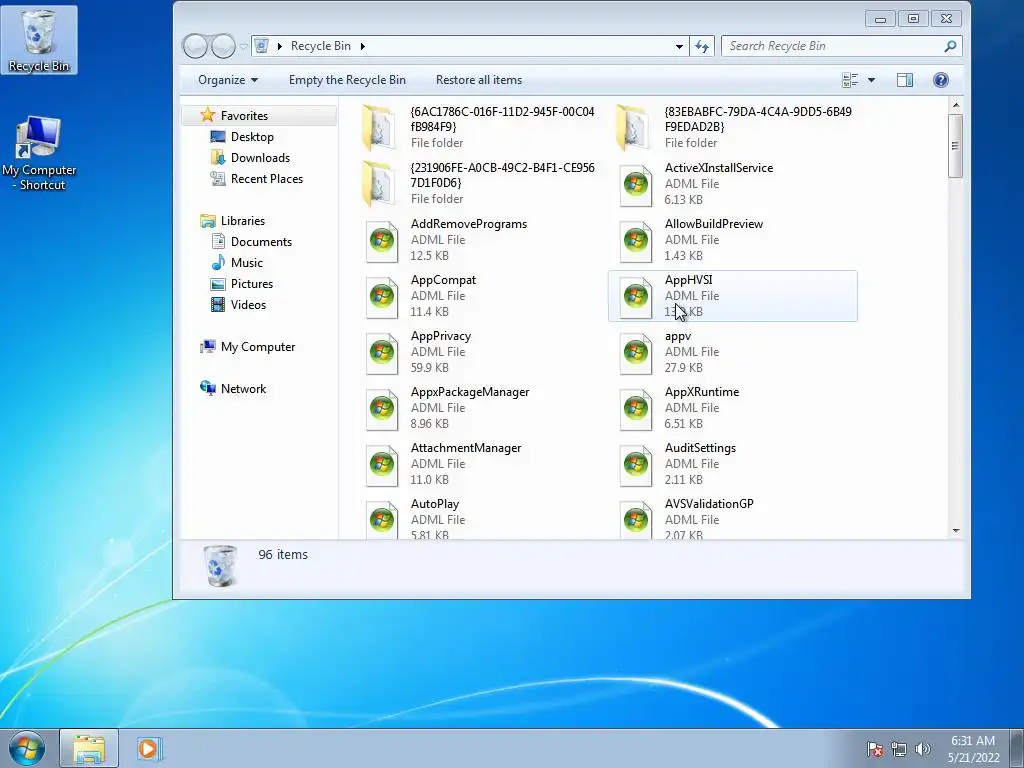Screen dimensions: 1024x768
Task: Click the Show desktop strip
Action: pos(1018,748)
